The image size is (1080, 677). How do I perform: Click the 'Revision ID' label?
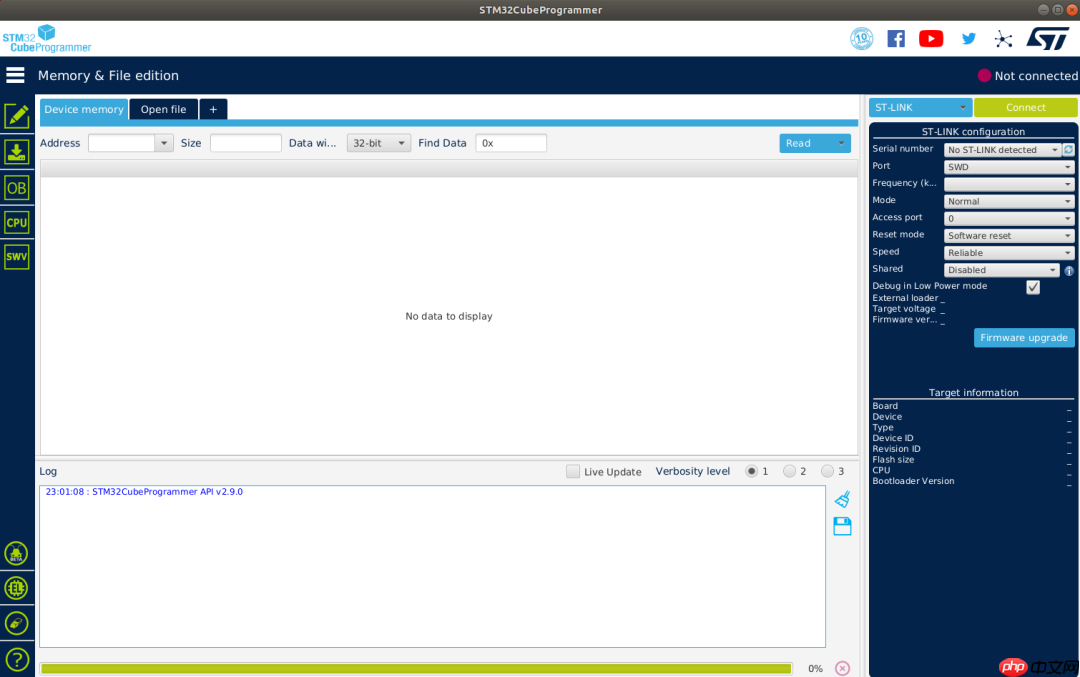pos(896,448)
